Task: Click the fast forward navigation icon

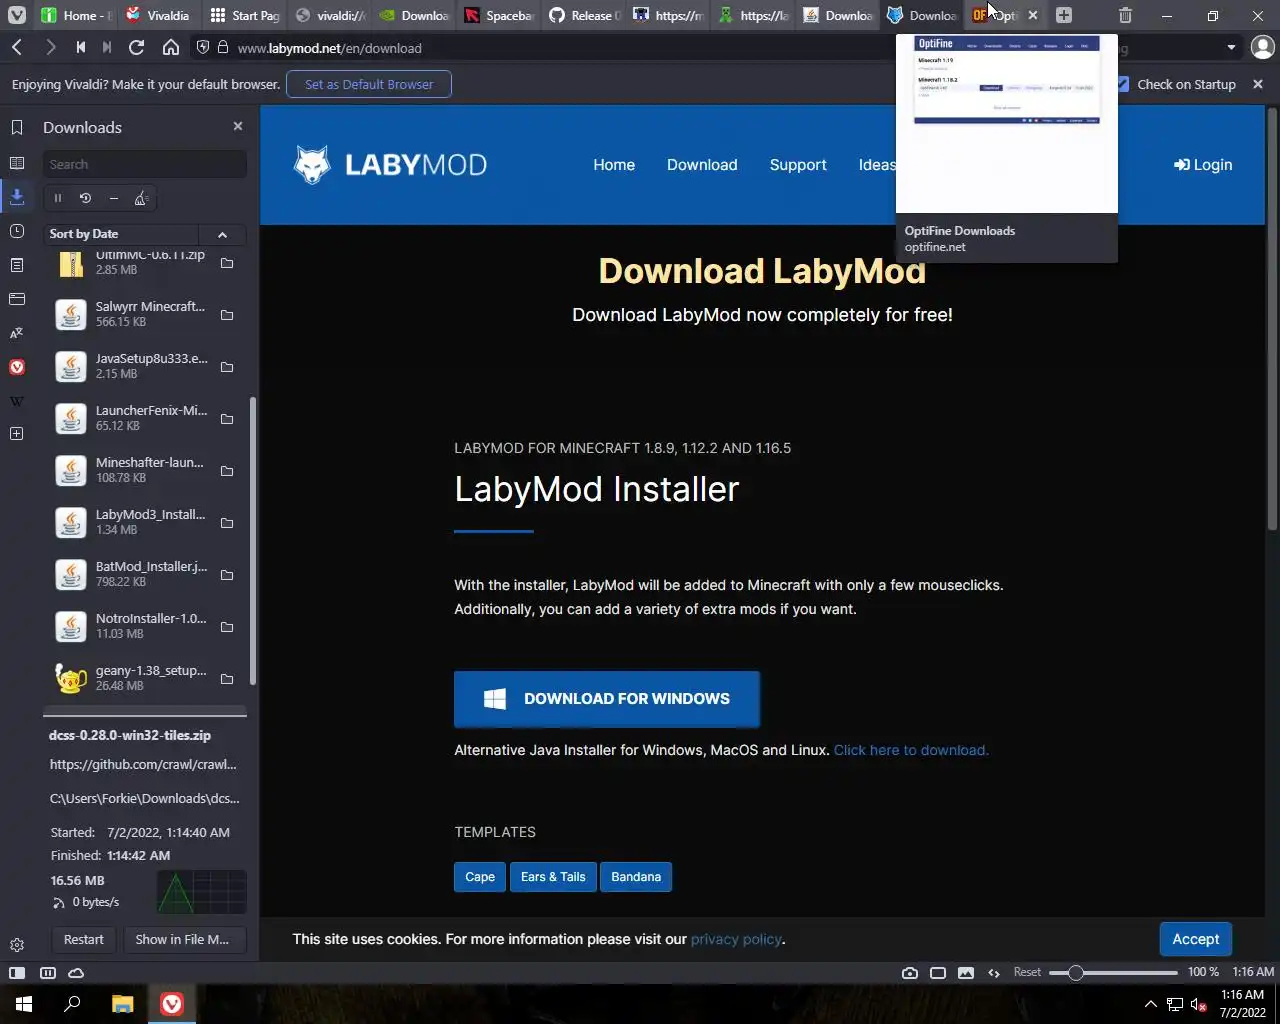Action: click(x=107, y=47)
